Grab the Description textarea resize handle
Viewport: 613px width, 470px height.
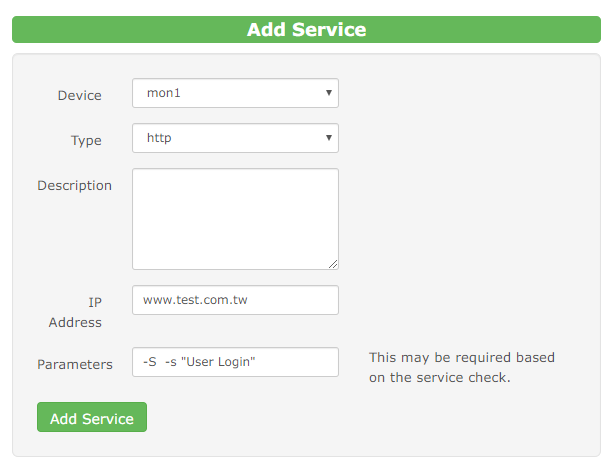click(333, 264)
